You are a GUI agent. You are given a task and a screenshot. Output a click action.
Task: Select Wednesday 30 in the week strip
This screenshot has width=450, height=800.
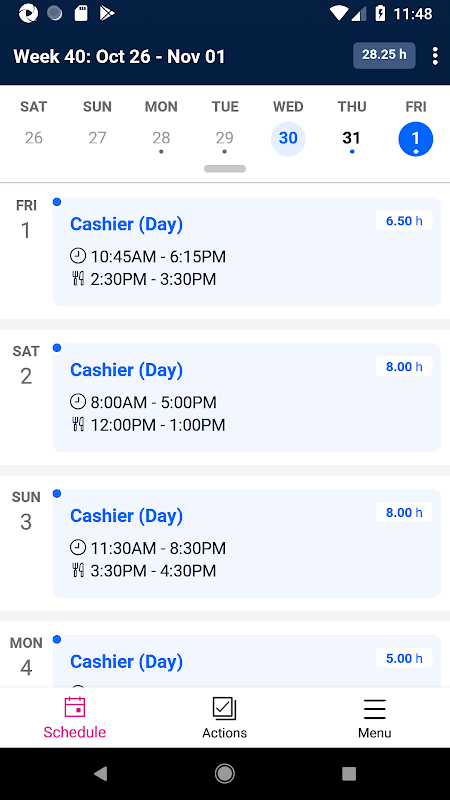click(288, 138)
